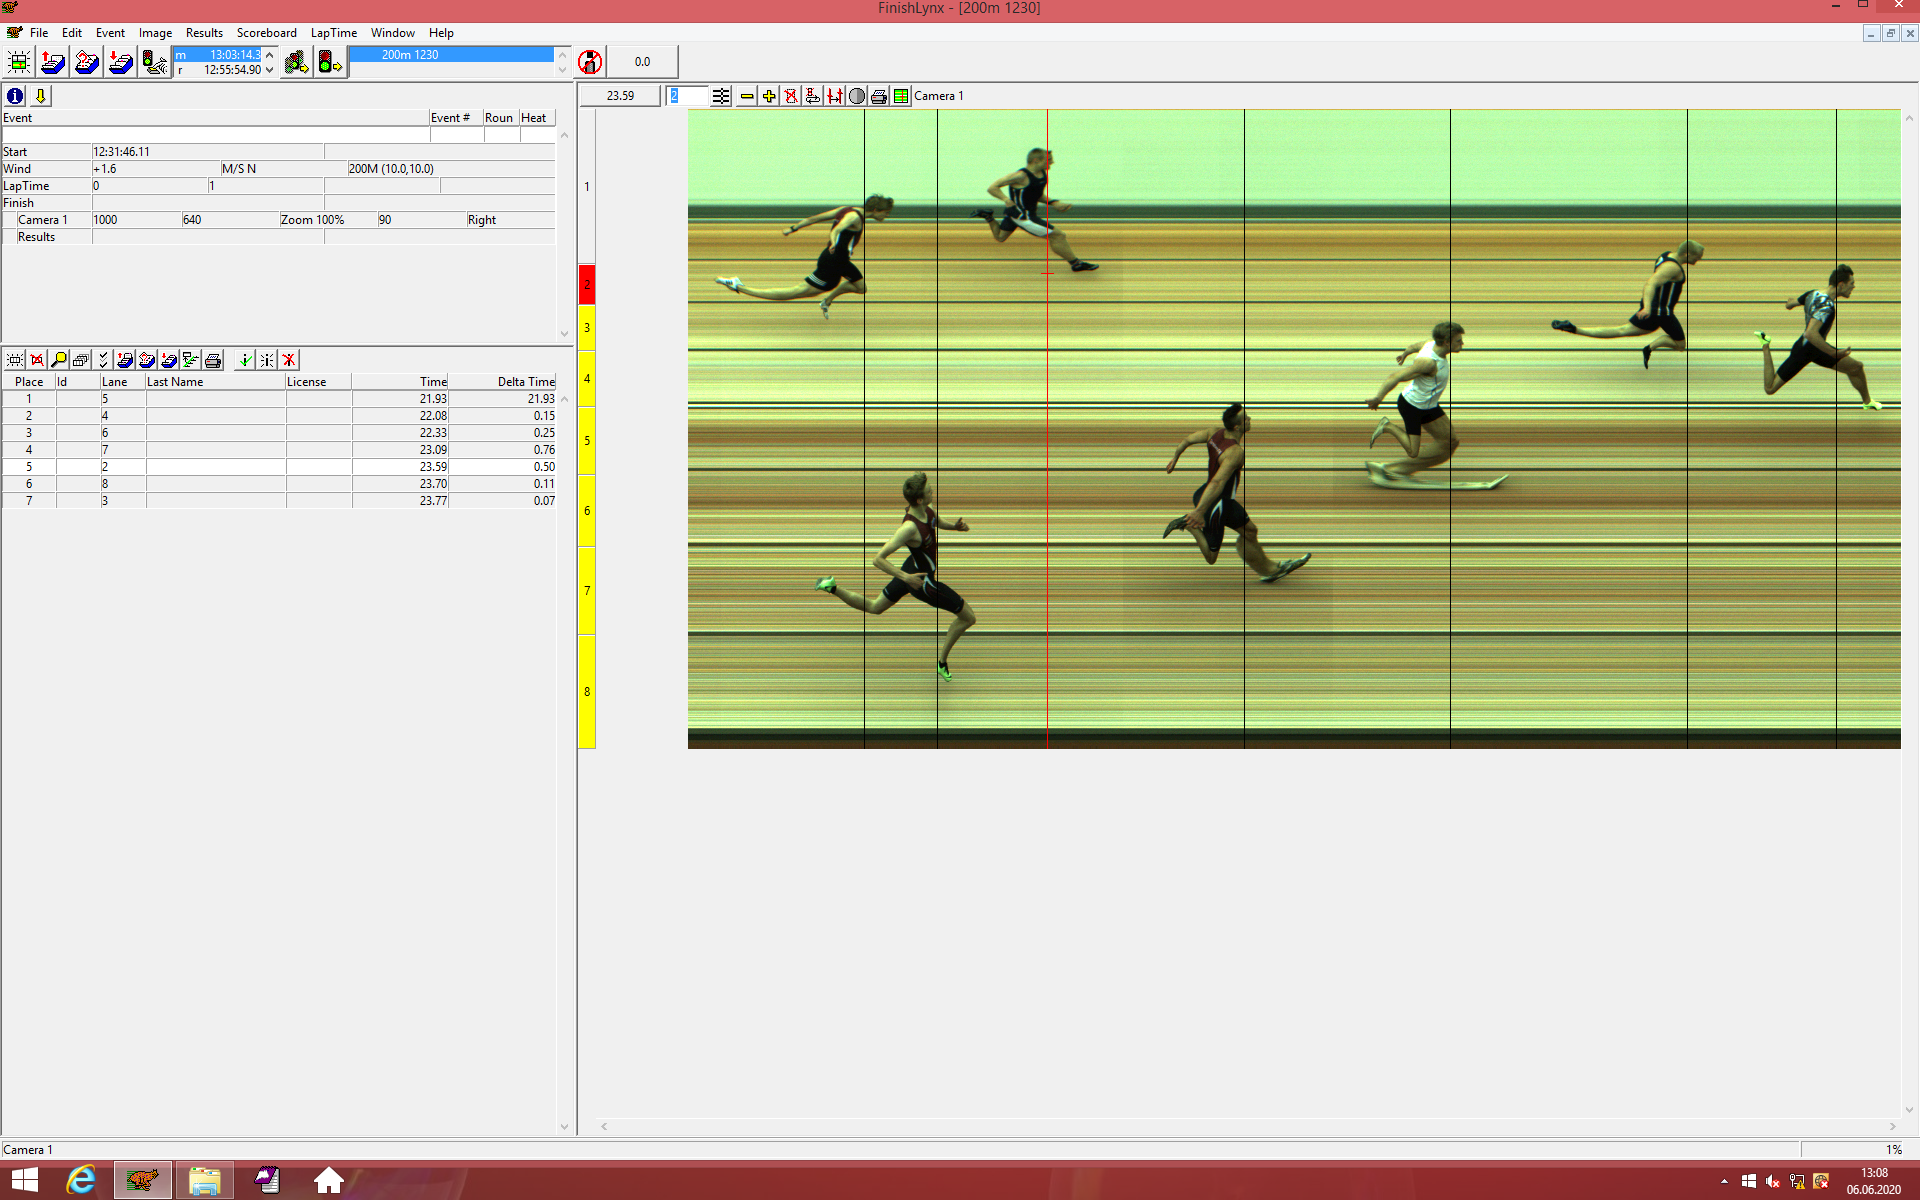The image size is (1920, 1200).
Task: Open the Image menu
Action: tap(155, 33)
